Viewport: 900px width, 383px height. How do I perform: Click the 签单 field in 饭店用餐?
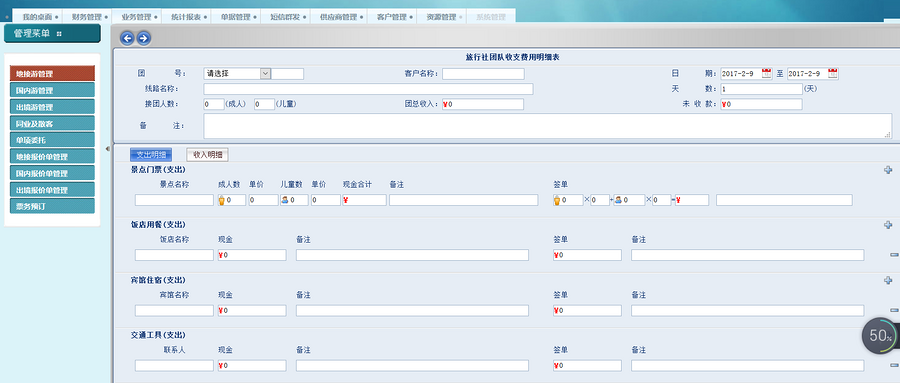click(x=587, y=255)
